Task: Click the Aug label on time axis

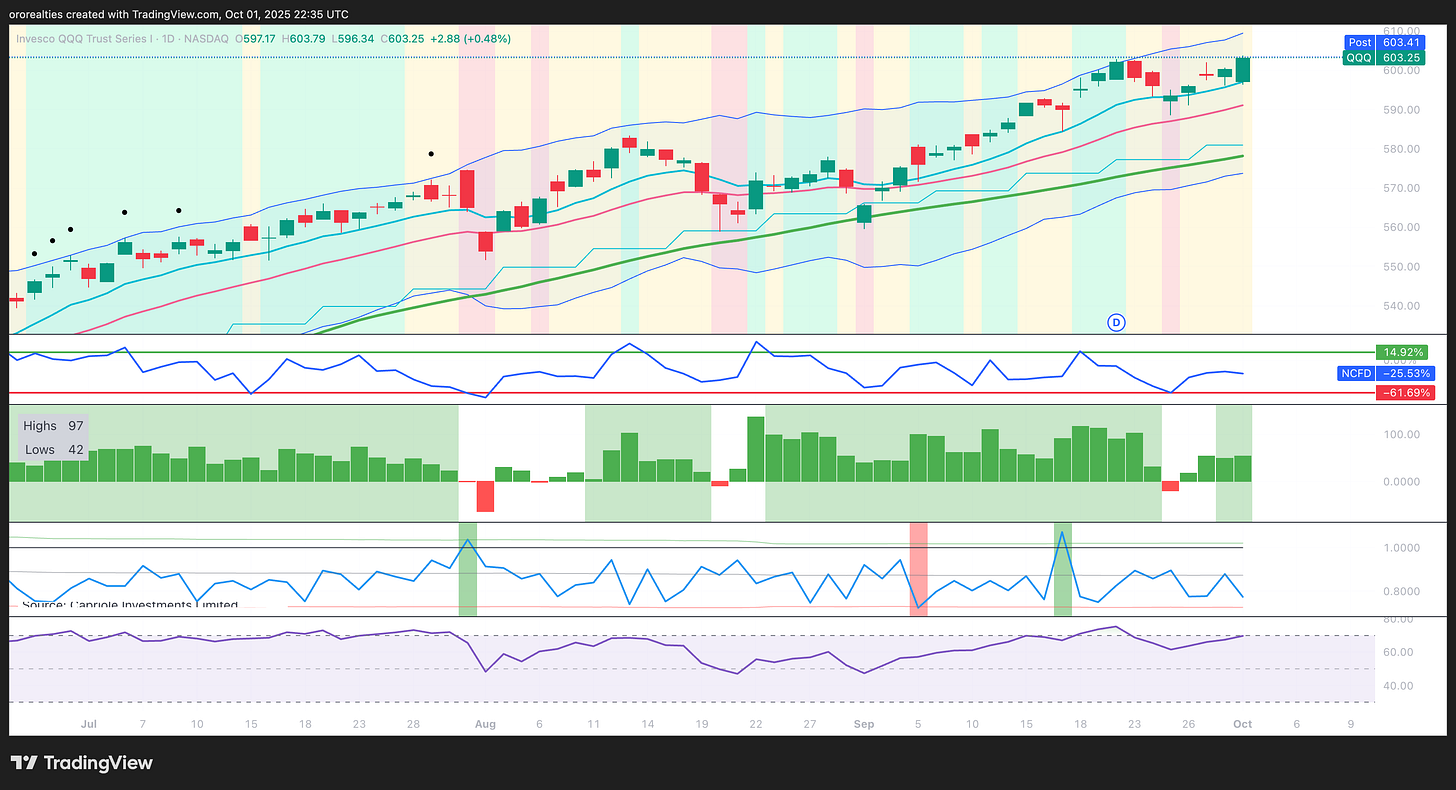Action: pos(485,723)
